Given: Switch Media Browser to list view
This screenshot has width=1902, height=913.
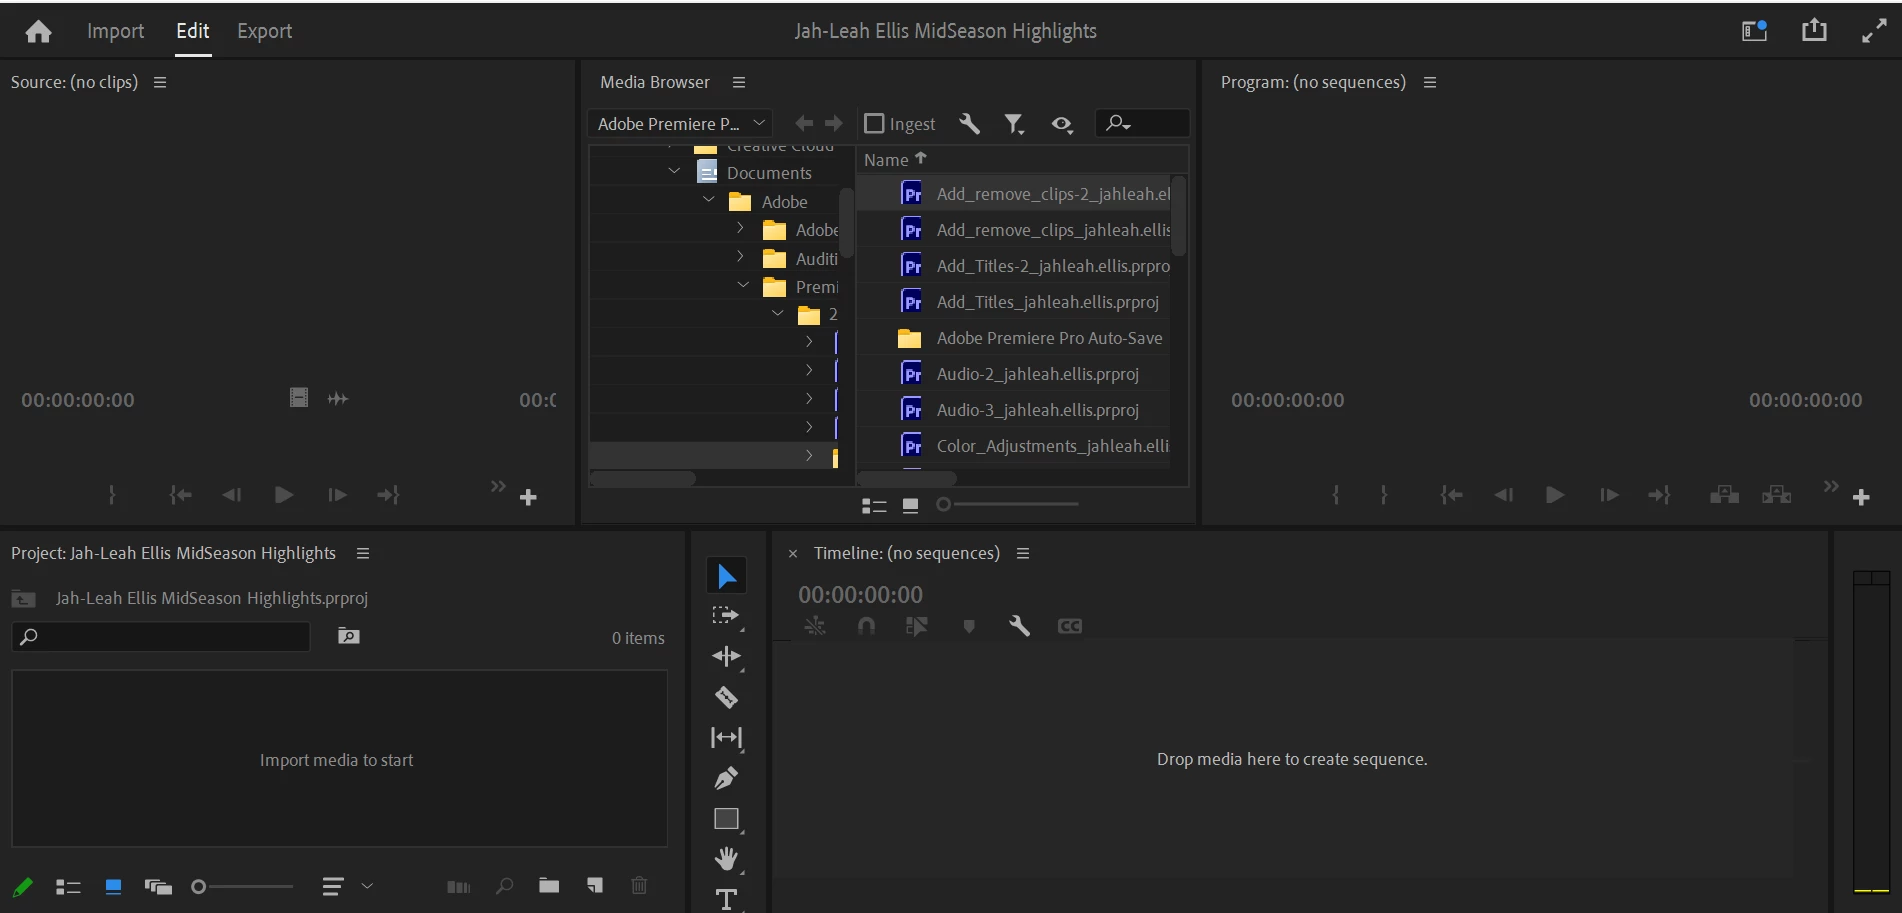Looking at the screenshot, I should point(874,506).
